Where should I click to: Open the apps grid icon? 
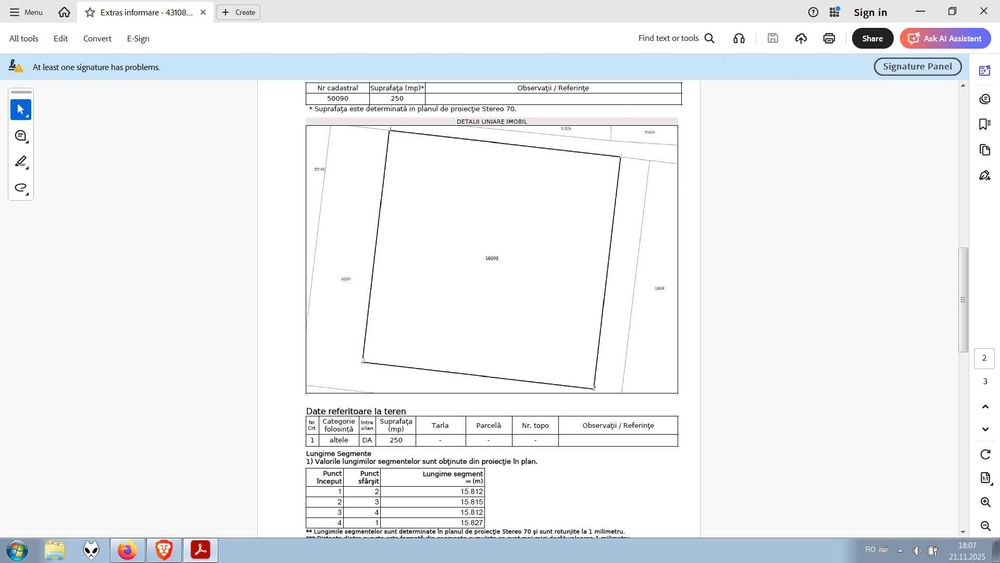[x=834, y=12]
